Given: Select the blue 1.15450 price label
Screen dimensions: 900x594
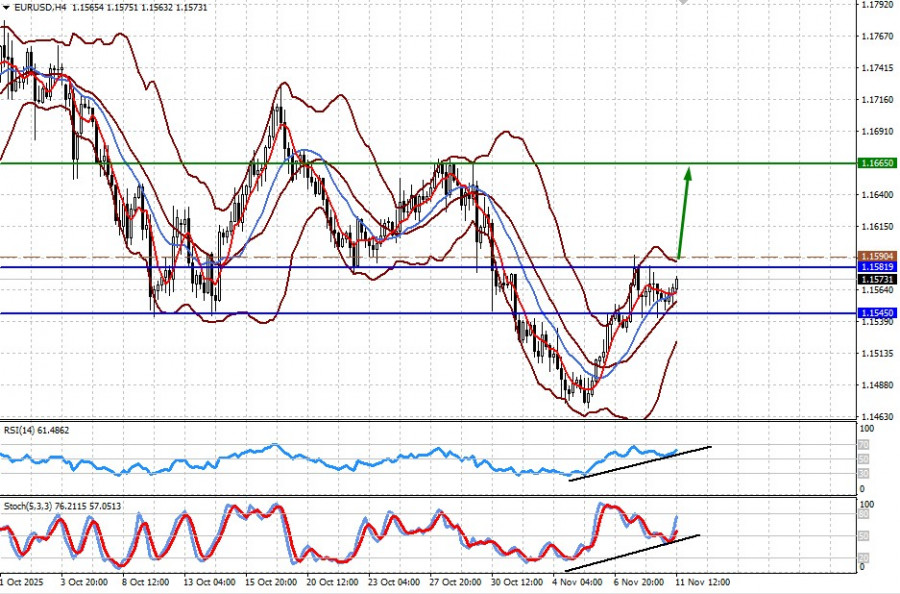Looking at the screenshot, I should click(876, 313).
